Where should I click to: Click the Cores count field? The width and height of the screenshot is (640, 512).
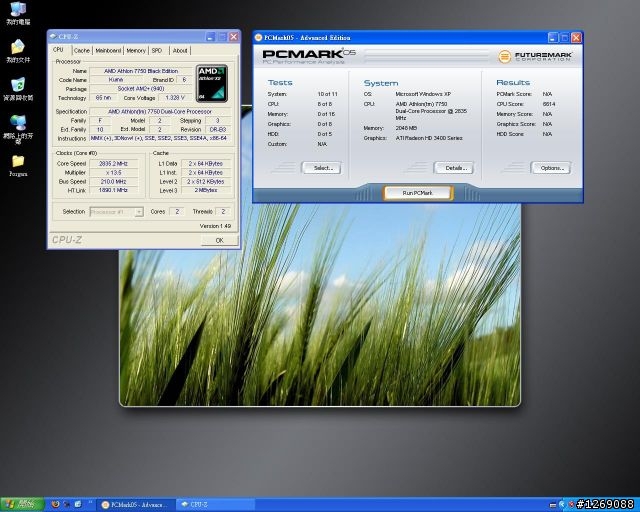click(177, 211)
